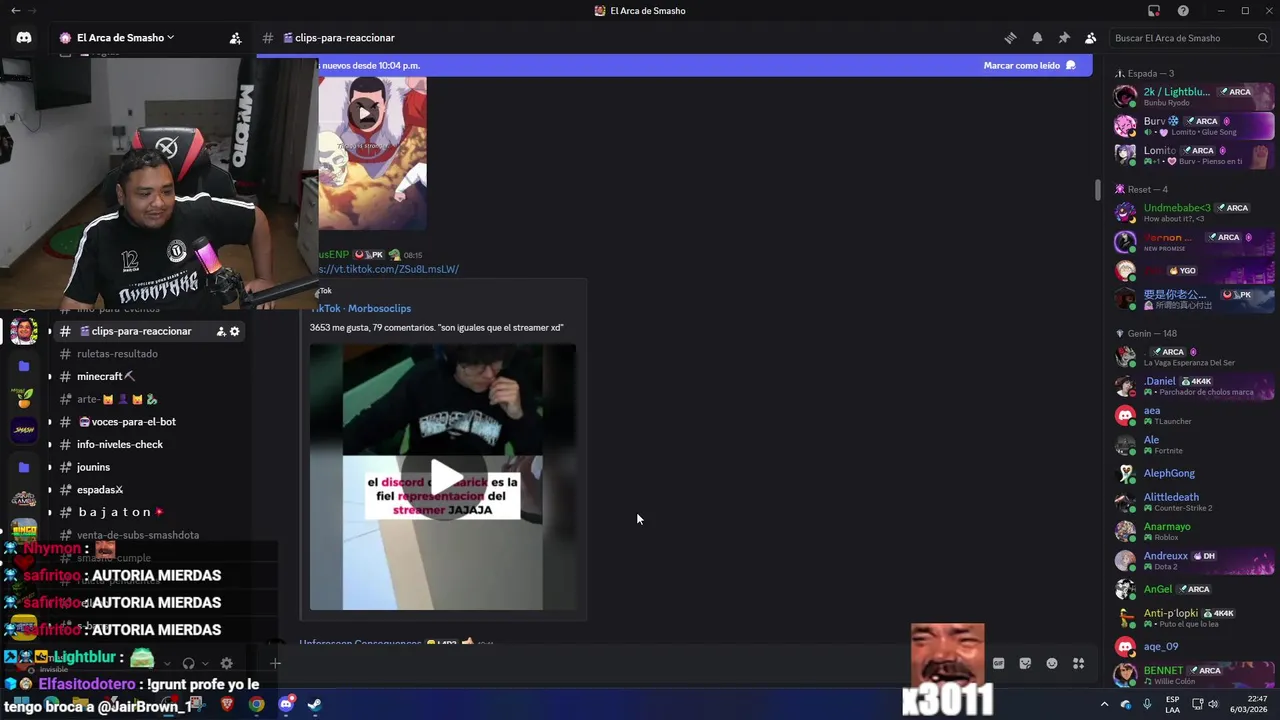This screenshot has height=720, width=1280.
Task: Open the vt.tiktok.com link
Action: (x=388, y=269)
